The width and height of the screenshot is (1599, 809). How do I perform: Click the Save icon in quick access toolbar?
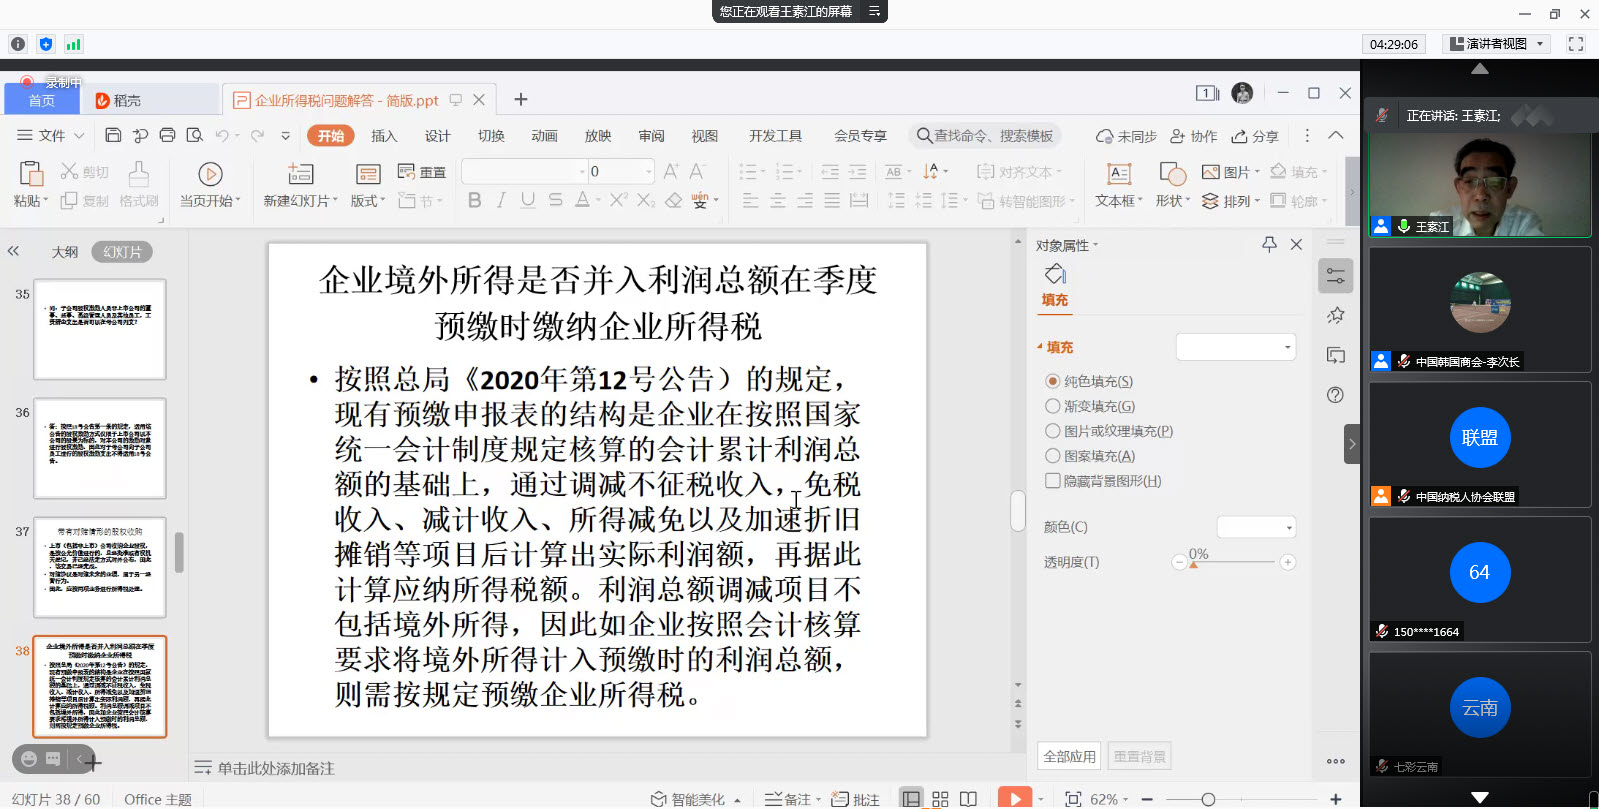click(113, 135)
